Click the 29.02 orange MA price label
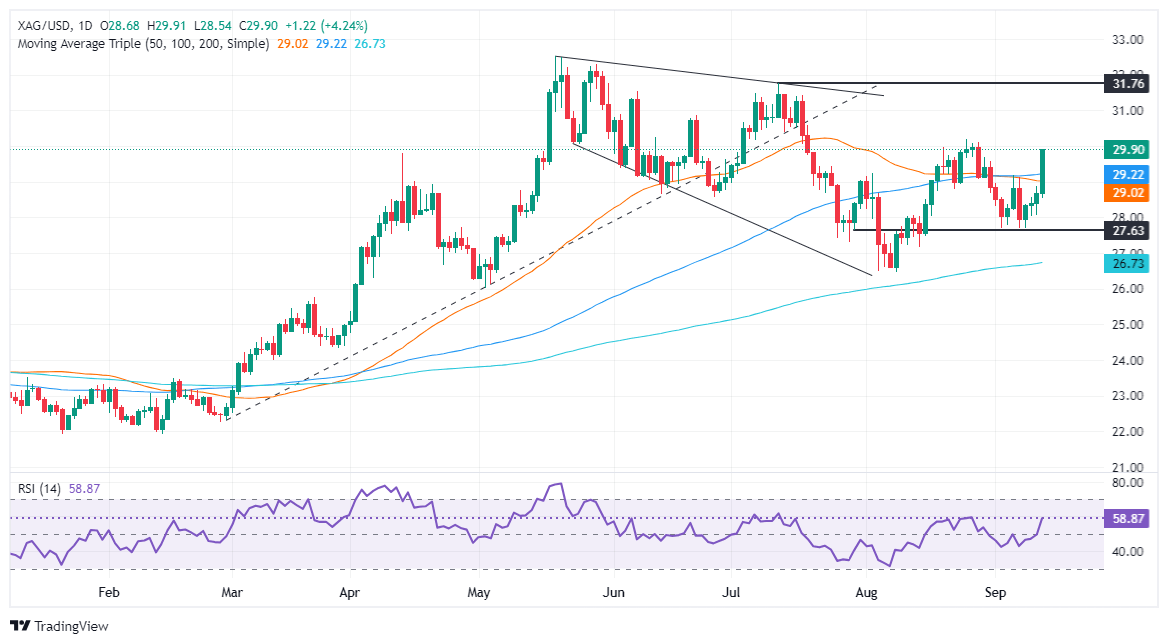Image resolution: width=1168 pixels, height=644 pixels. [x=1127, y=193]
